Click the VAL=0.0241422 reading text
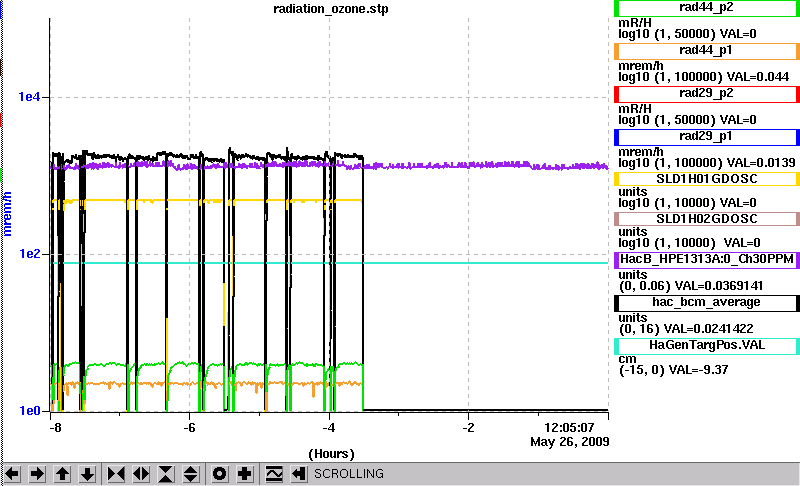The width and height of the screenshot is (800, 486). (x=709, y=329)
